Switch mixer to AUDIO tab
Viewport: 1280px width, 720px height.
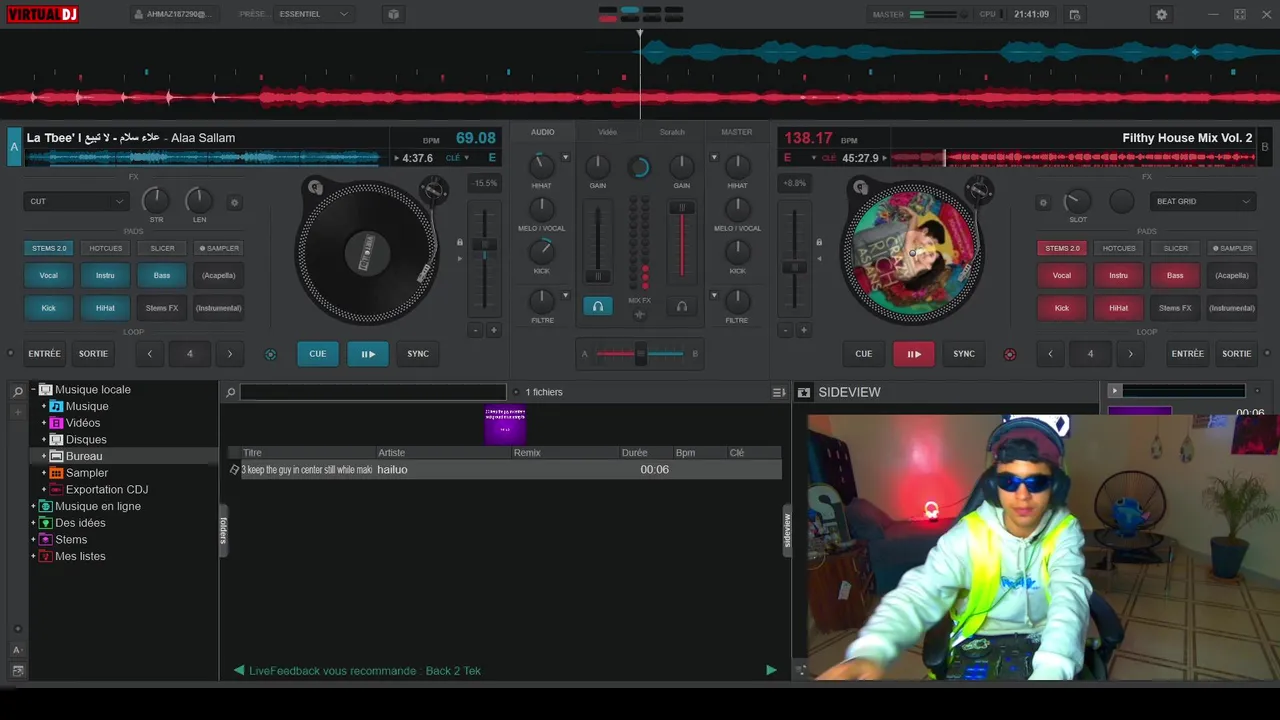coord(542,132)
